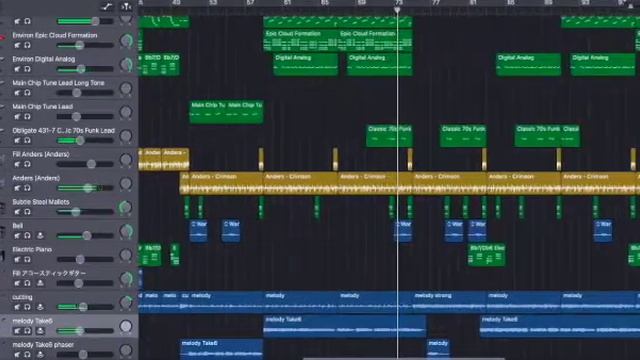
Task: Mute the Bell track
Action: pos(17,236)
